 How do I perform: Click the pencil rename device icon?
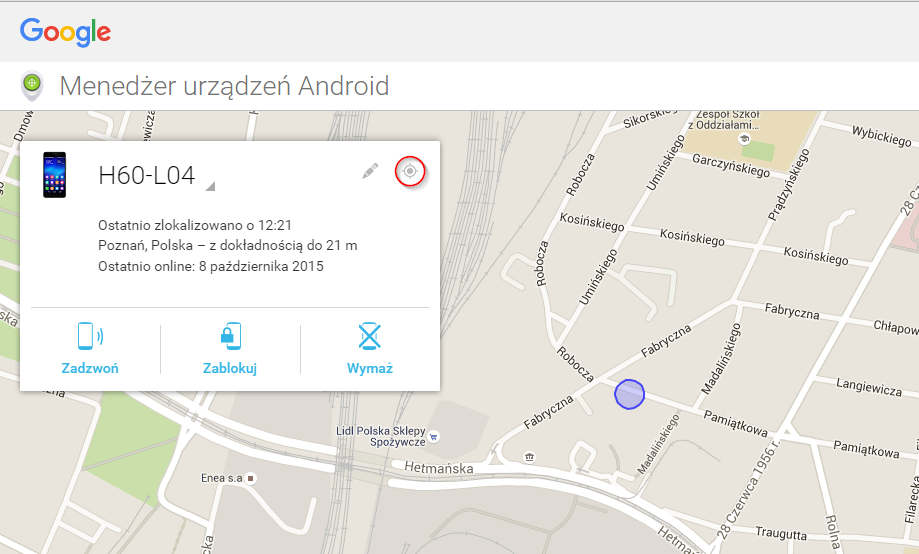click(370, 171)
